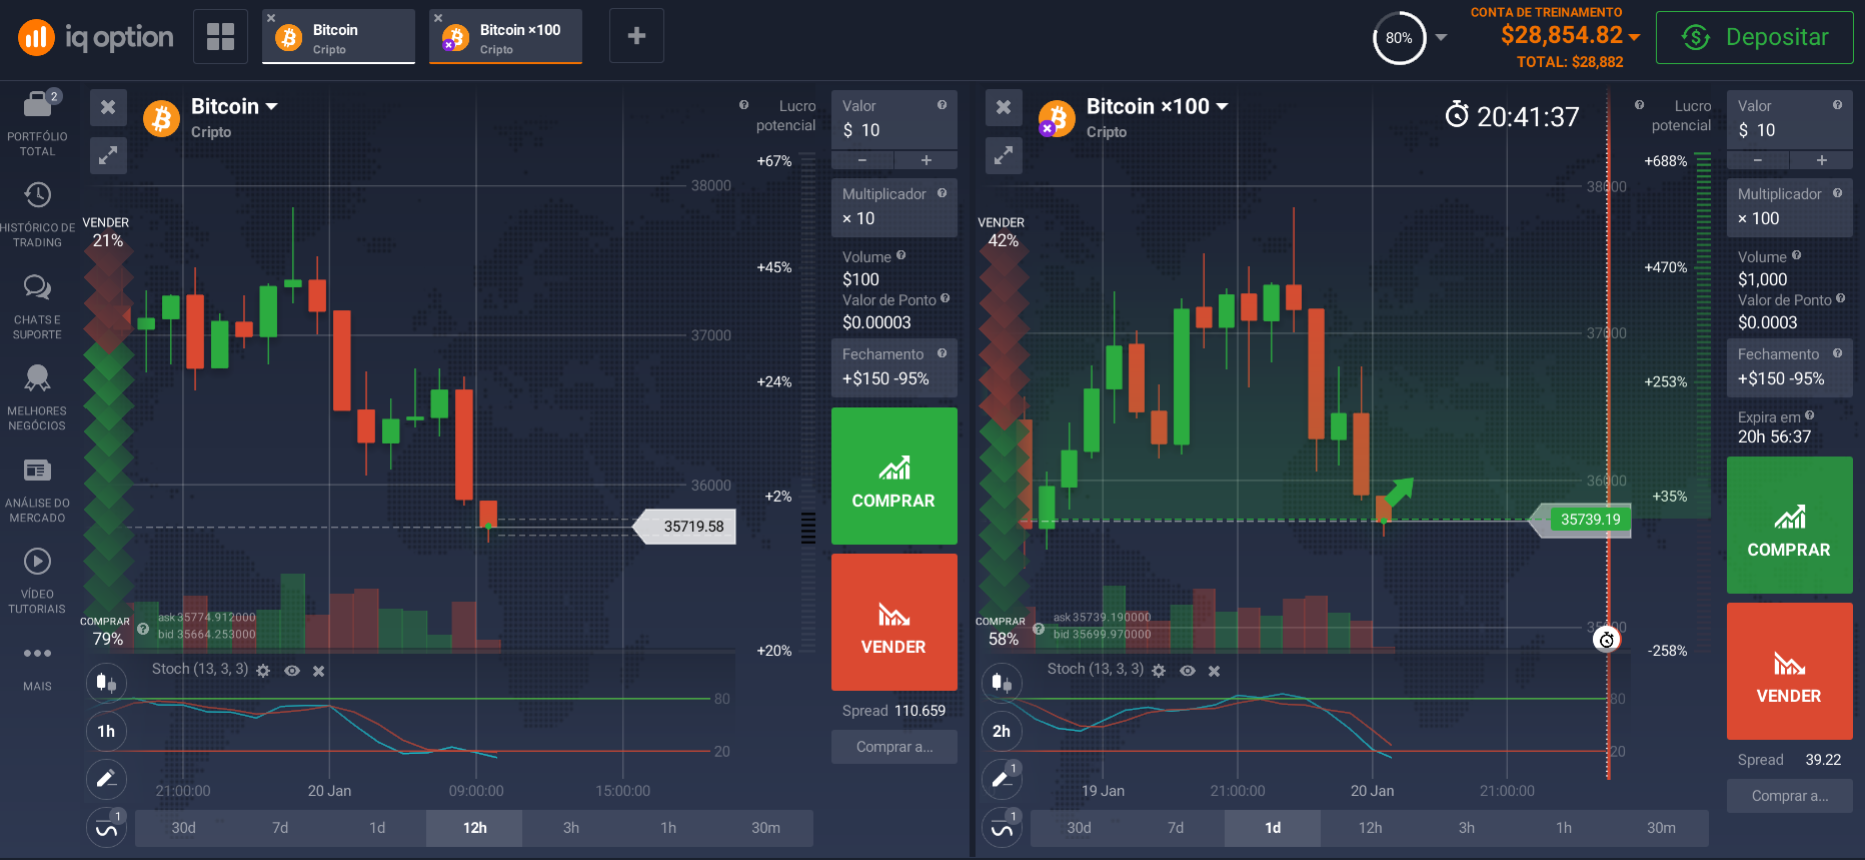Viewport: 1865px width, 860px height.
Task: Decrease Valor with minus on Bitcoin panel
Action: 862,160
